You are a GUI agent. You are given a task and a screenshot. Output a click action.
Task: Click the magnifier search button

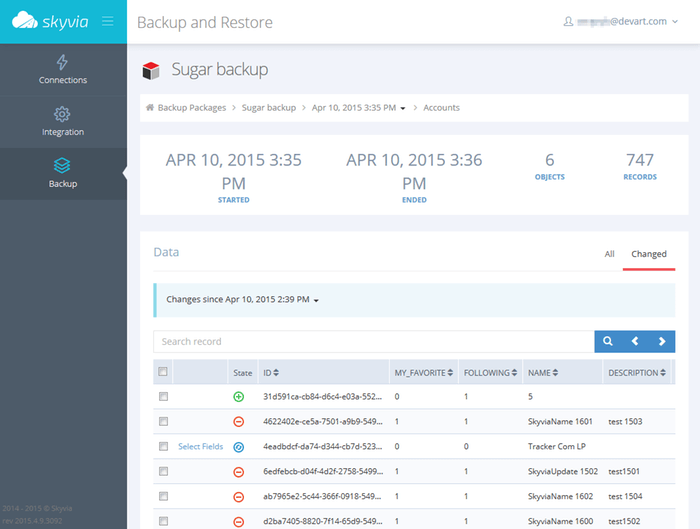click(608, 342)
